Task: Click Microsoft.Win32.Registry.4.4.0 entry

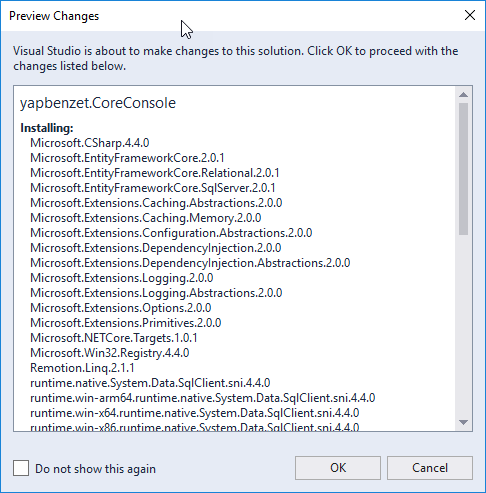Action: [x=110, y=353]
